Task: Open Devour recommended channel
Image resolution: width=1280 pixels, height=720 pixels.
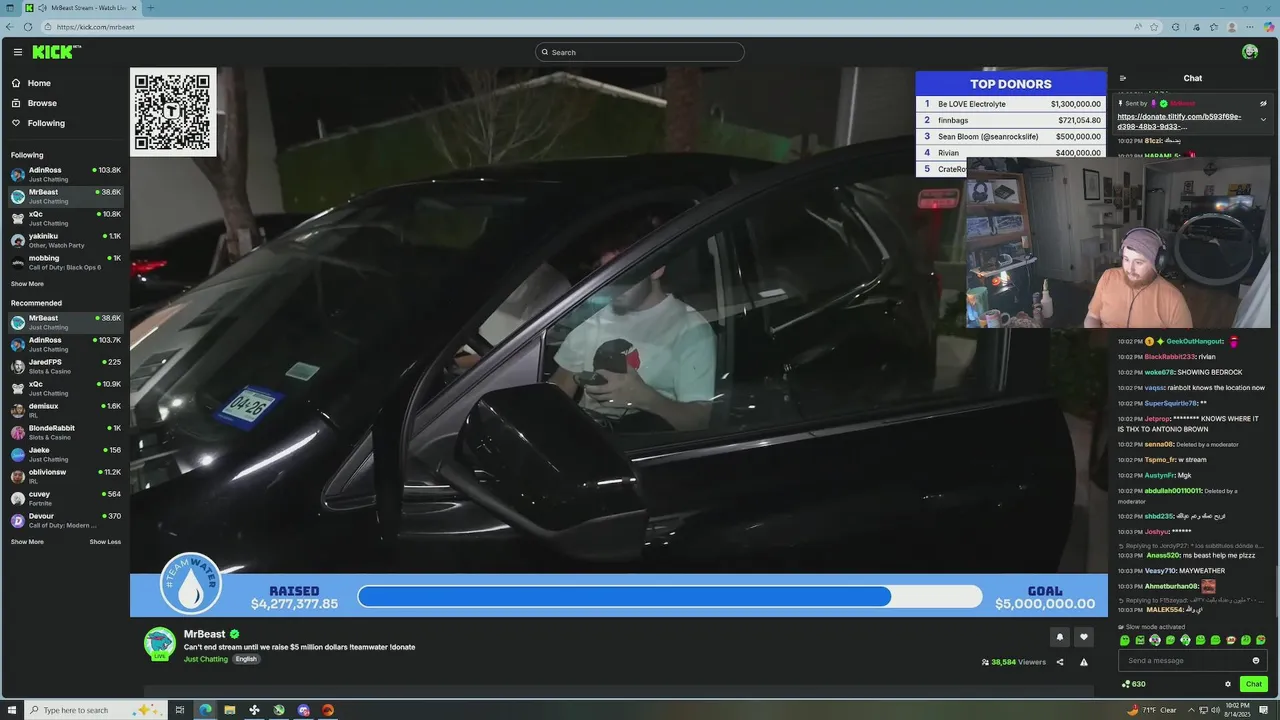Action: click(x=65, y=520)
